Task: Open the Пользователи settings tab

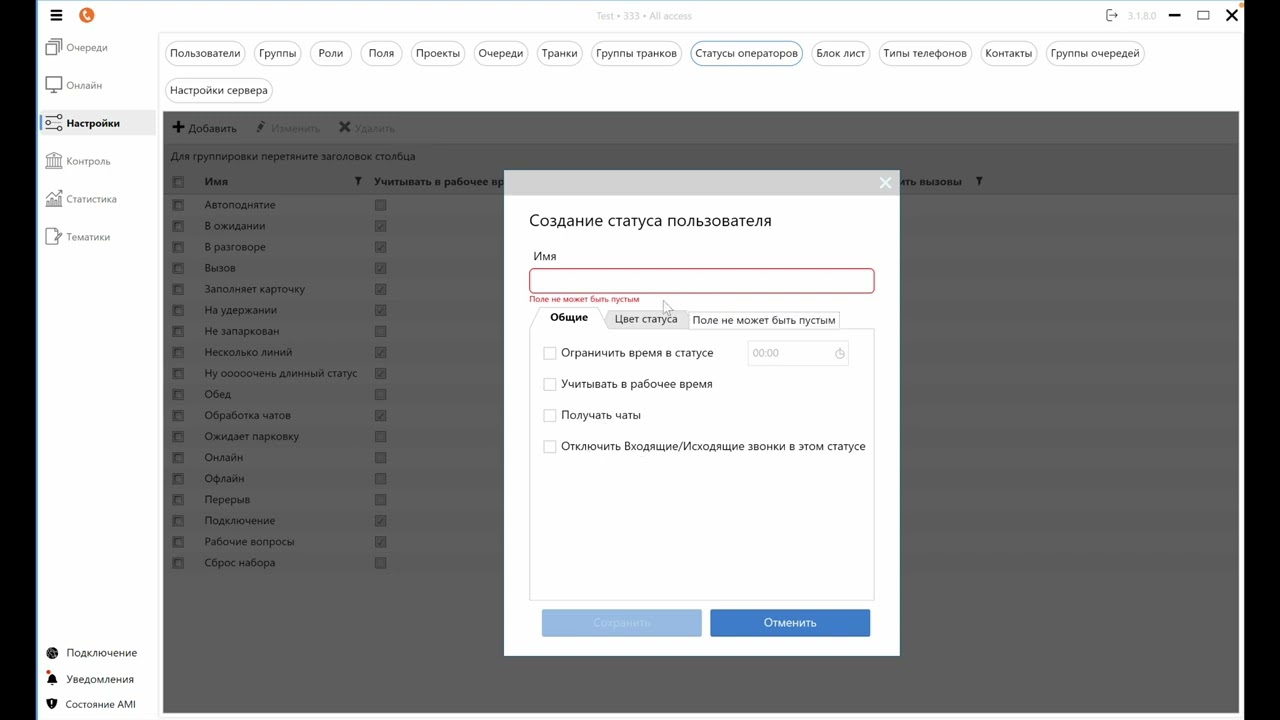Action: click(205, 53)
